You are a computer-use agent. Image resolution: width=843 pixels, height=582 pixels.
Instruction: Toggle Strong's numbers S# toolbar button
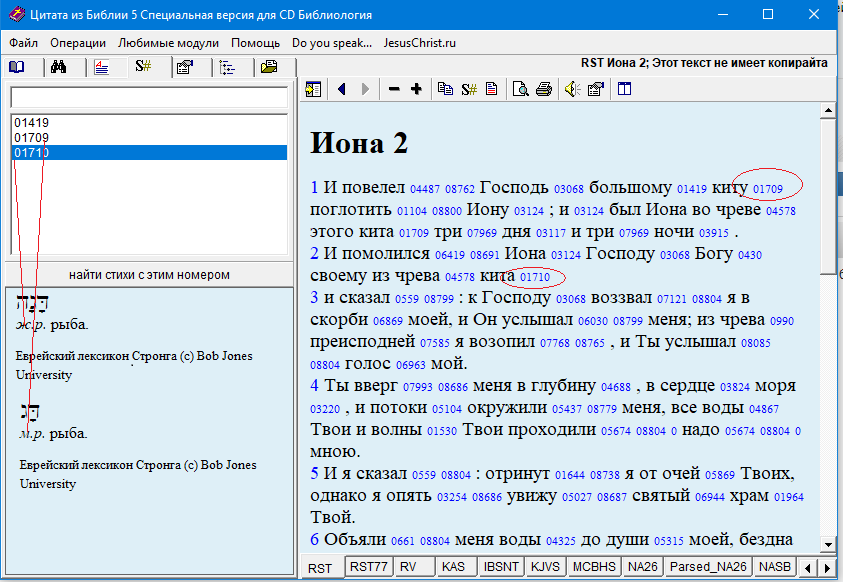pos(468,89)
